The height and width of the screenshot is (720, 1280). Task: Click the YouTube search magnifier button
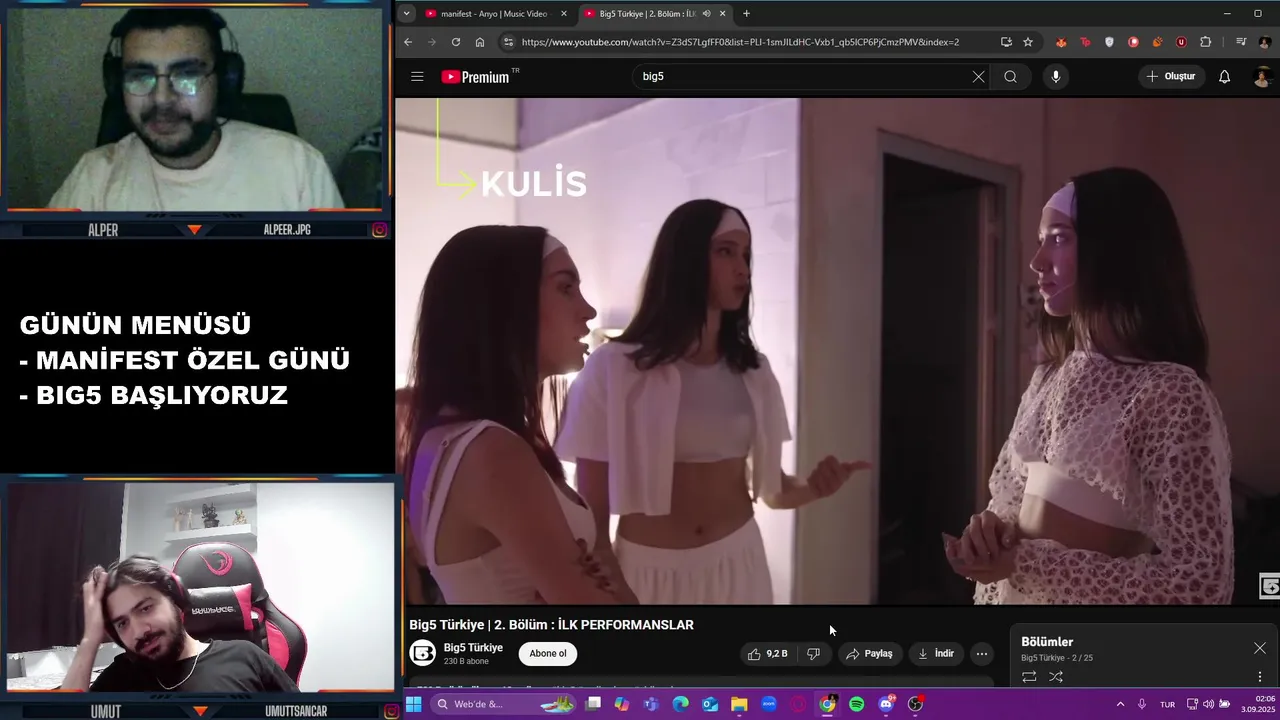1010,77
